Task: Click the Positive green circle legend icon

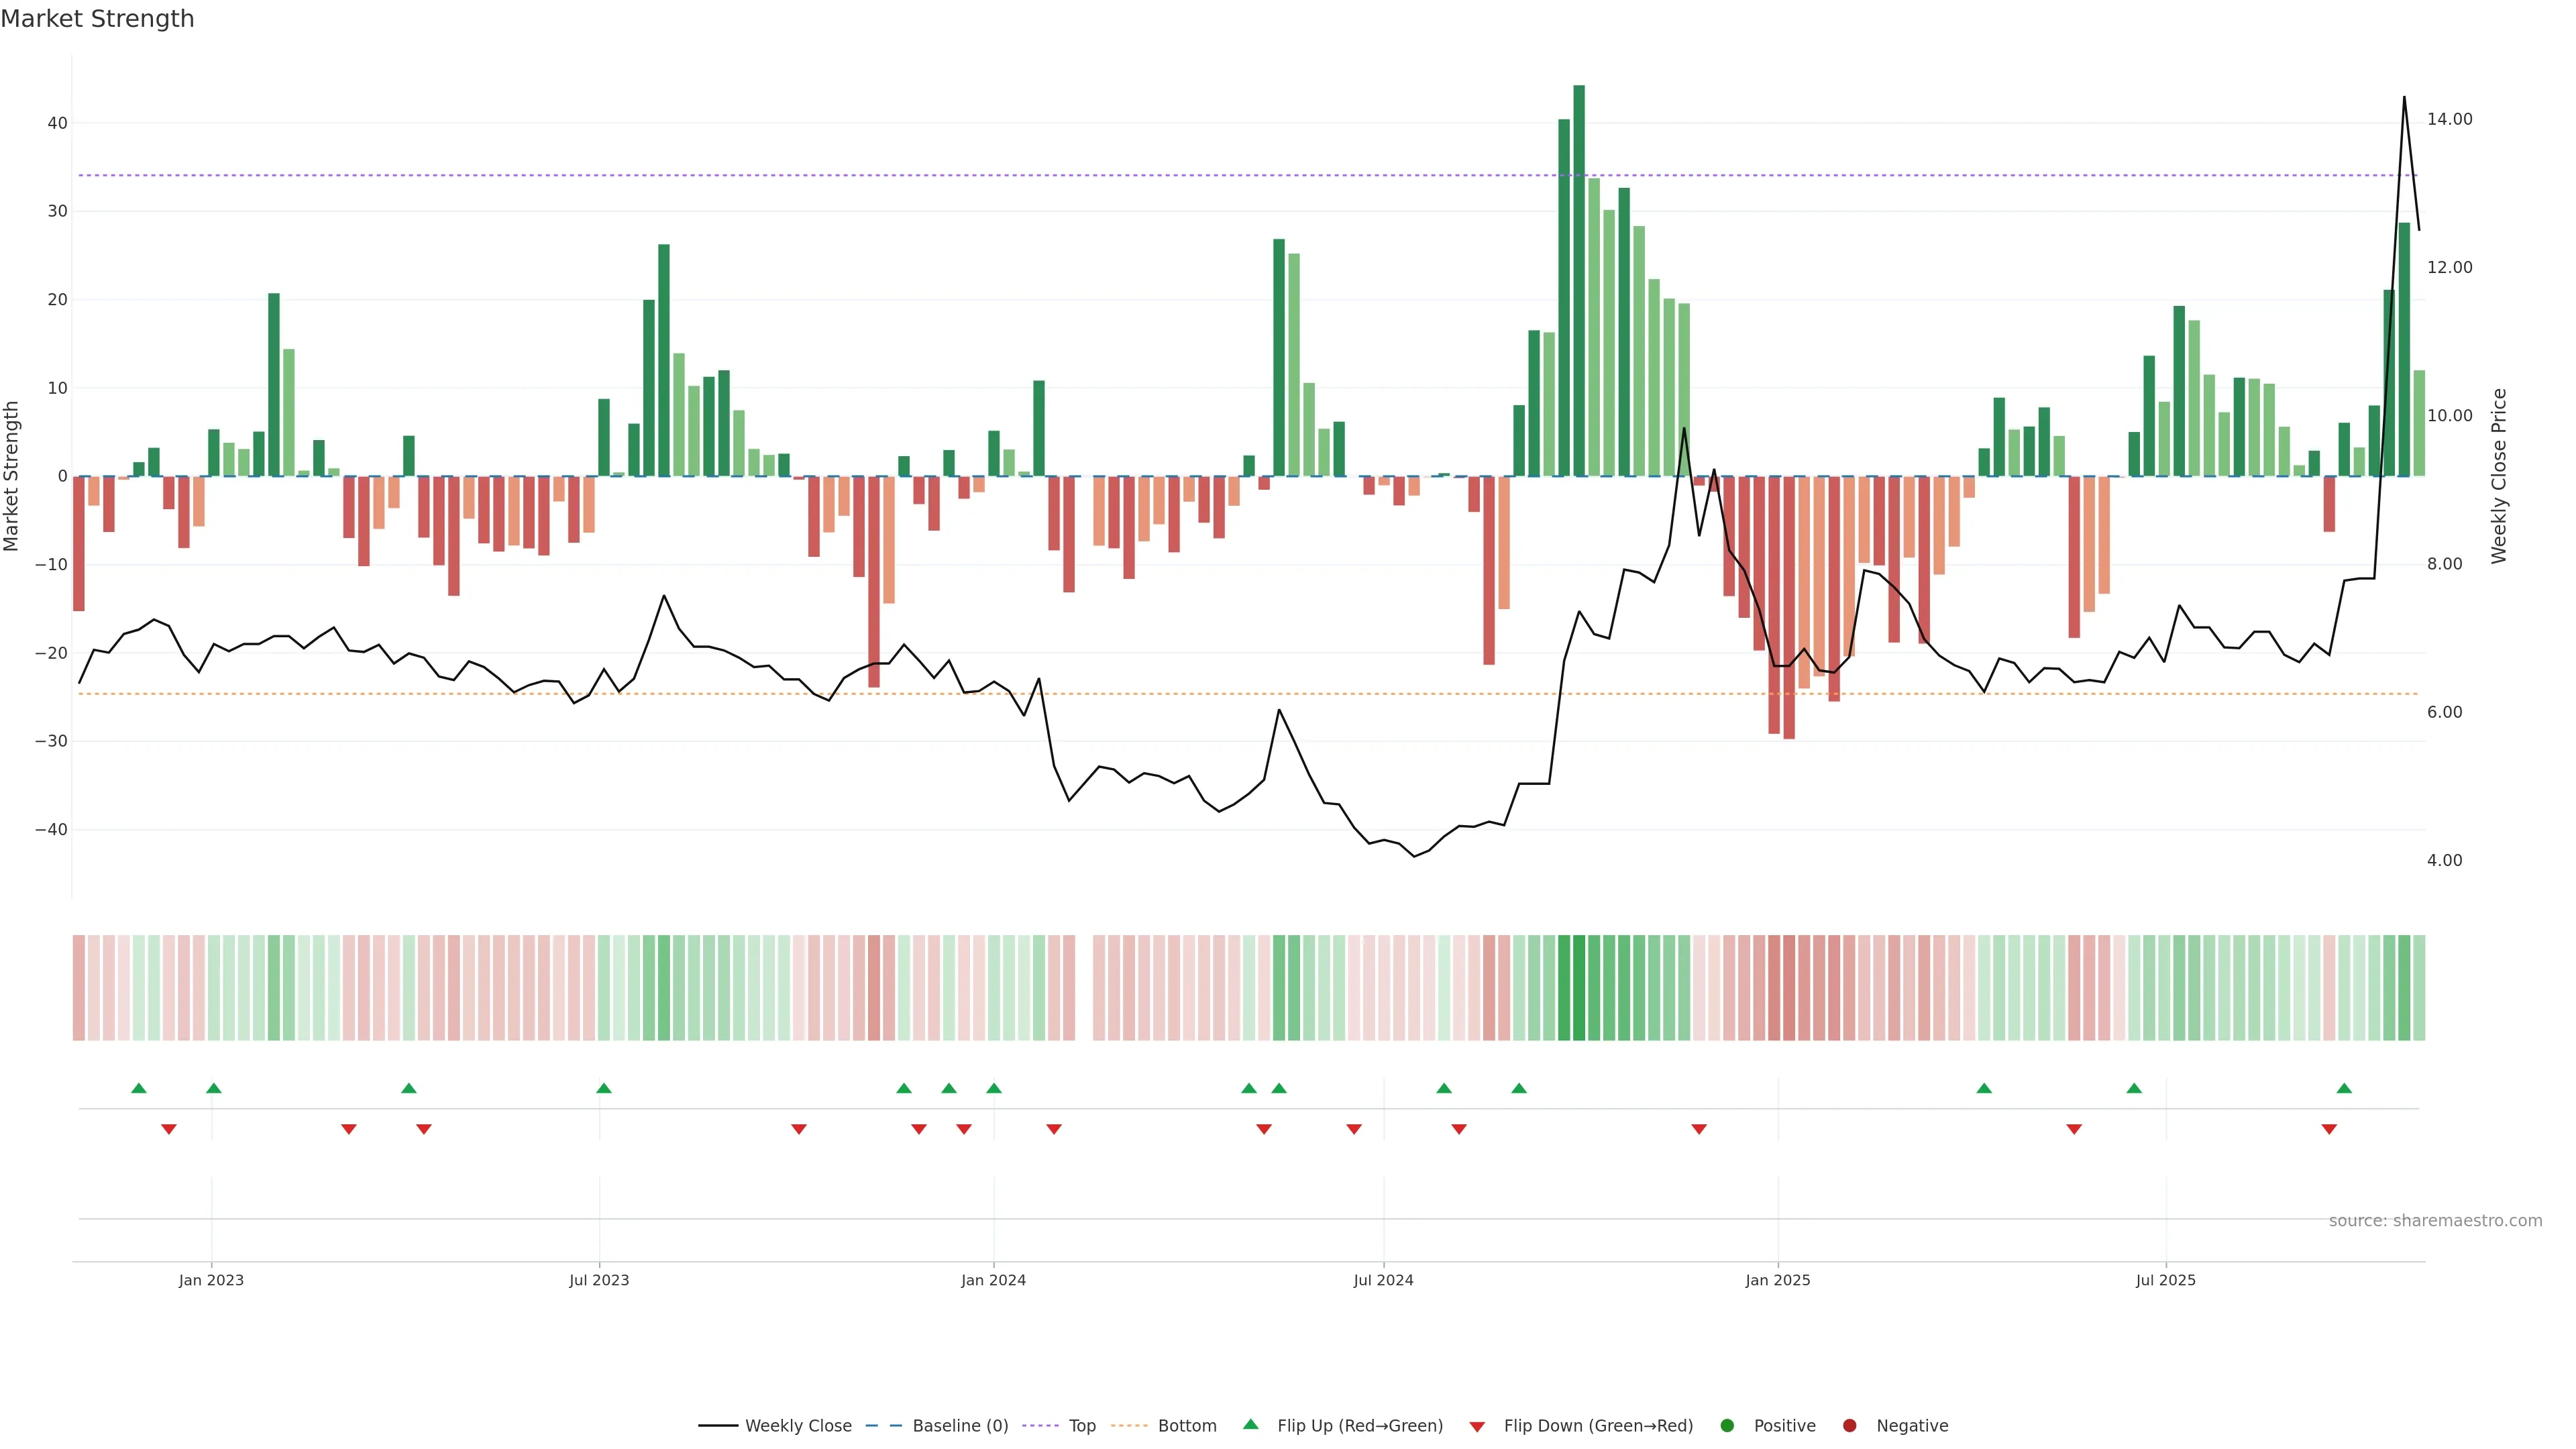Action: (x=1727, y=1425)
